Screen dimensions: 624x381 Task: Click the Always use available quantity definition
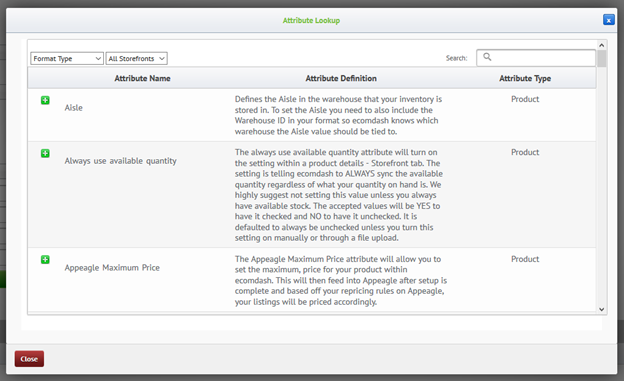pos(339,195)
